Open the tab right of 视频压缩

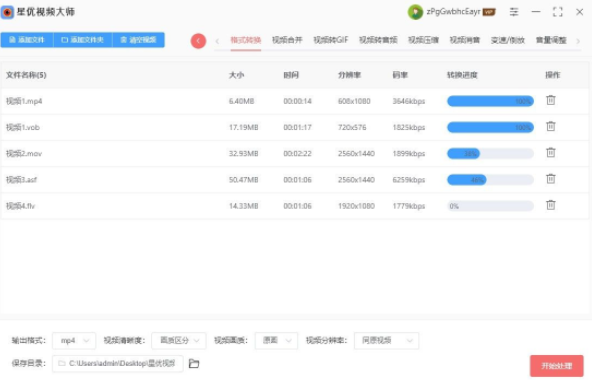[x=464, y=40]
